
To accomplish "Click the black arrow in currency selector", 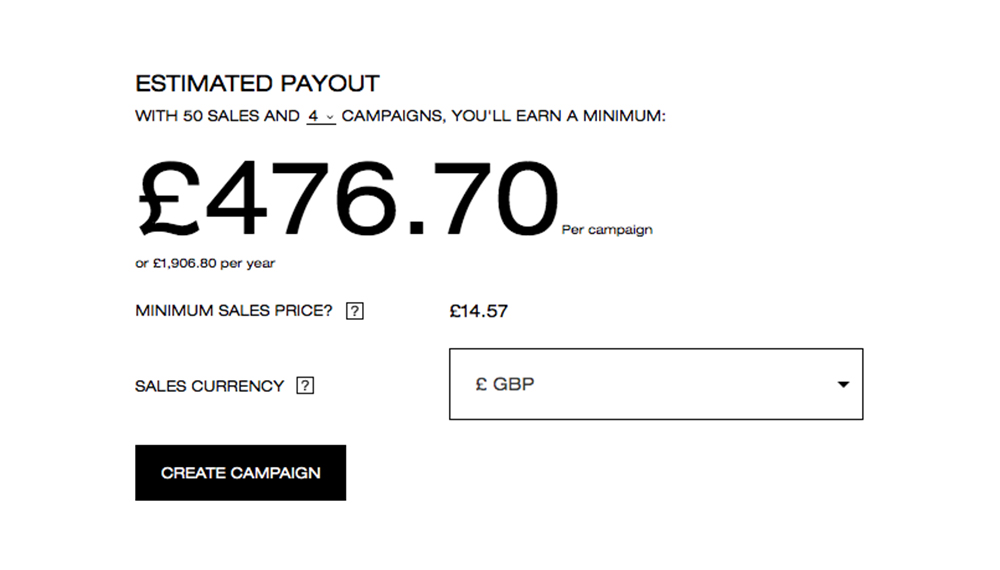I will [843, 384].
